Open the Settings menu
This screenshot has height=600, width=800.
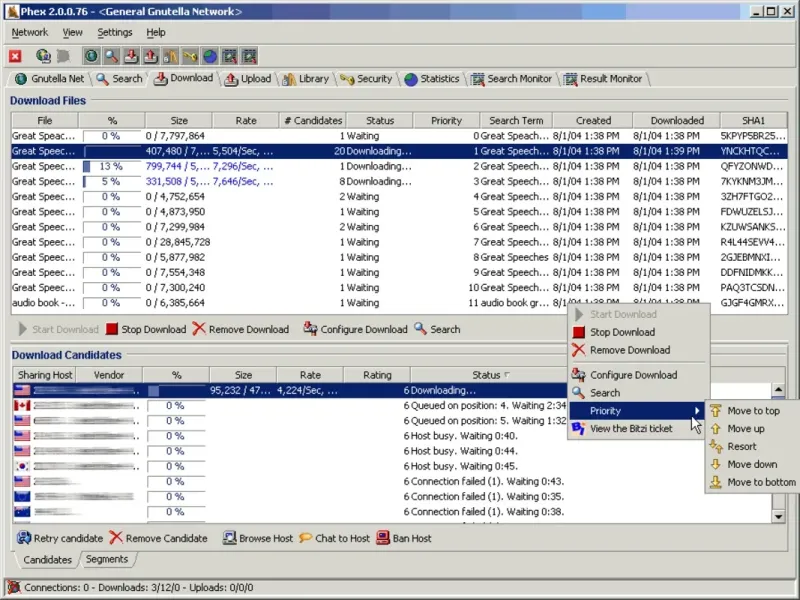click(x=115, y=32)
